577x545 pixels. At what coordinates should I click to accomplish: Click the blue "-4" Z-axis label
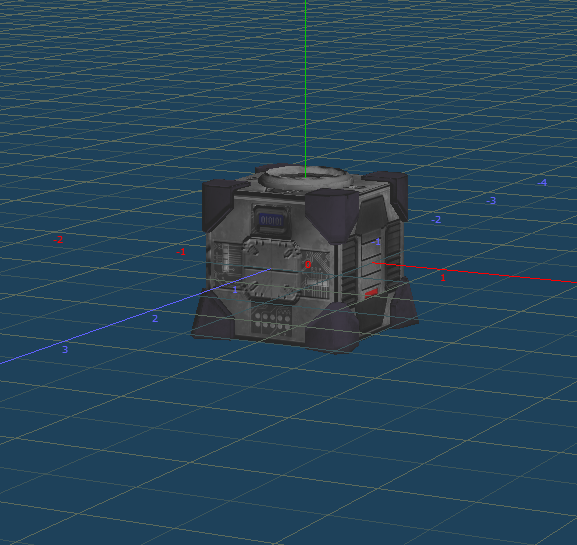[542, 182]
